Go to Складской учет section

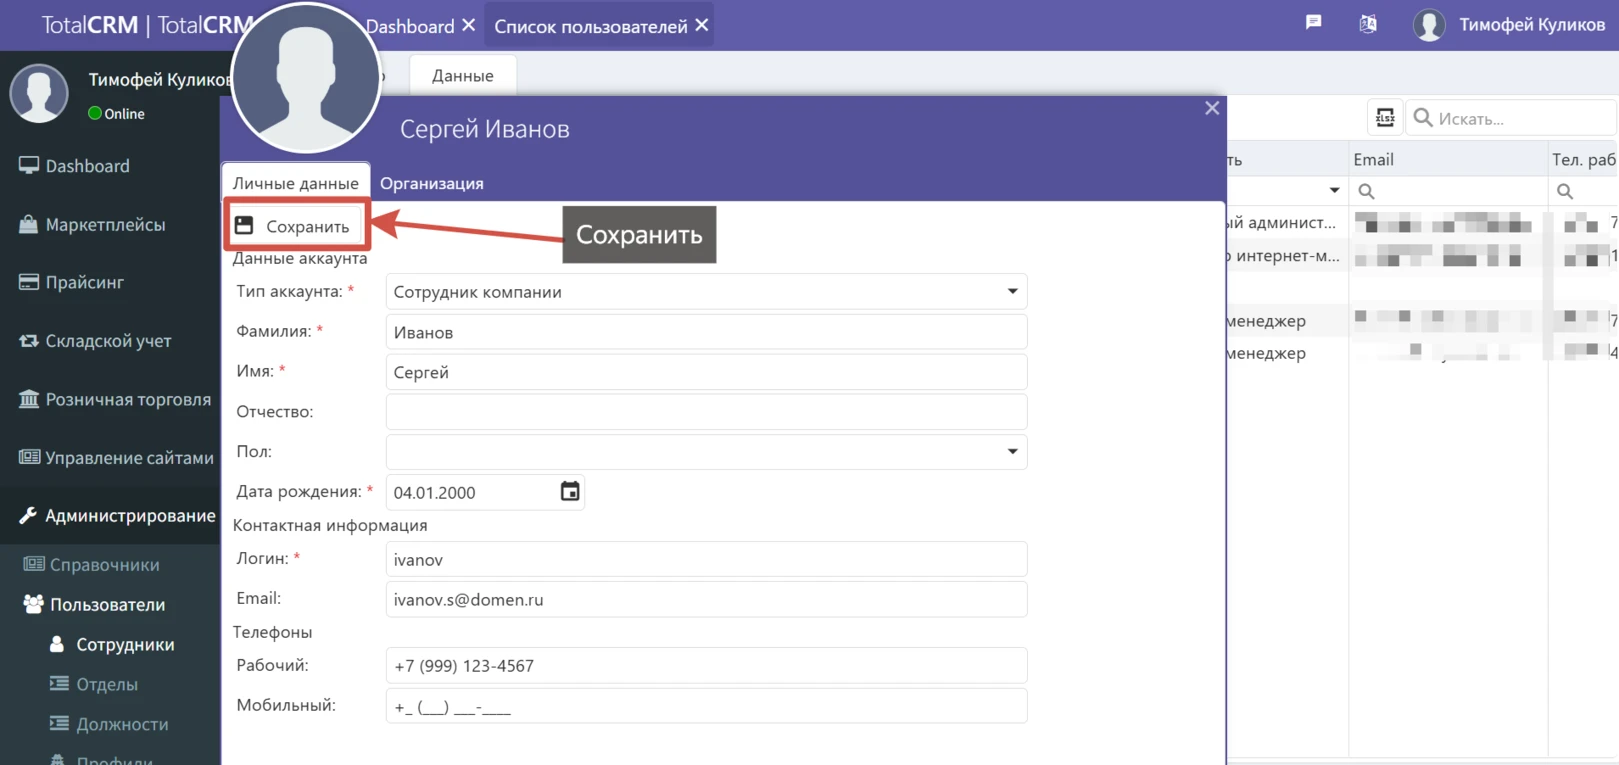click(108, 341)
